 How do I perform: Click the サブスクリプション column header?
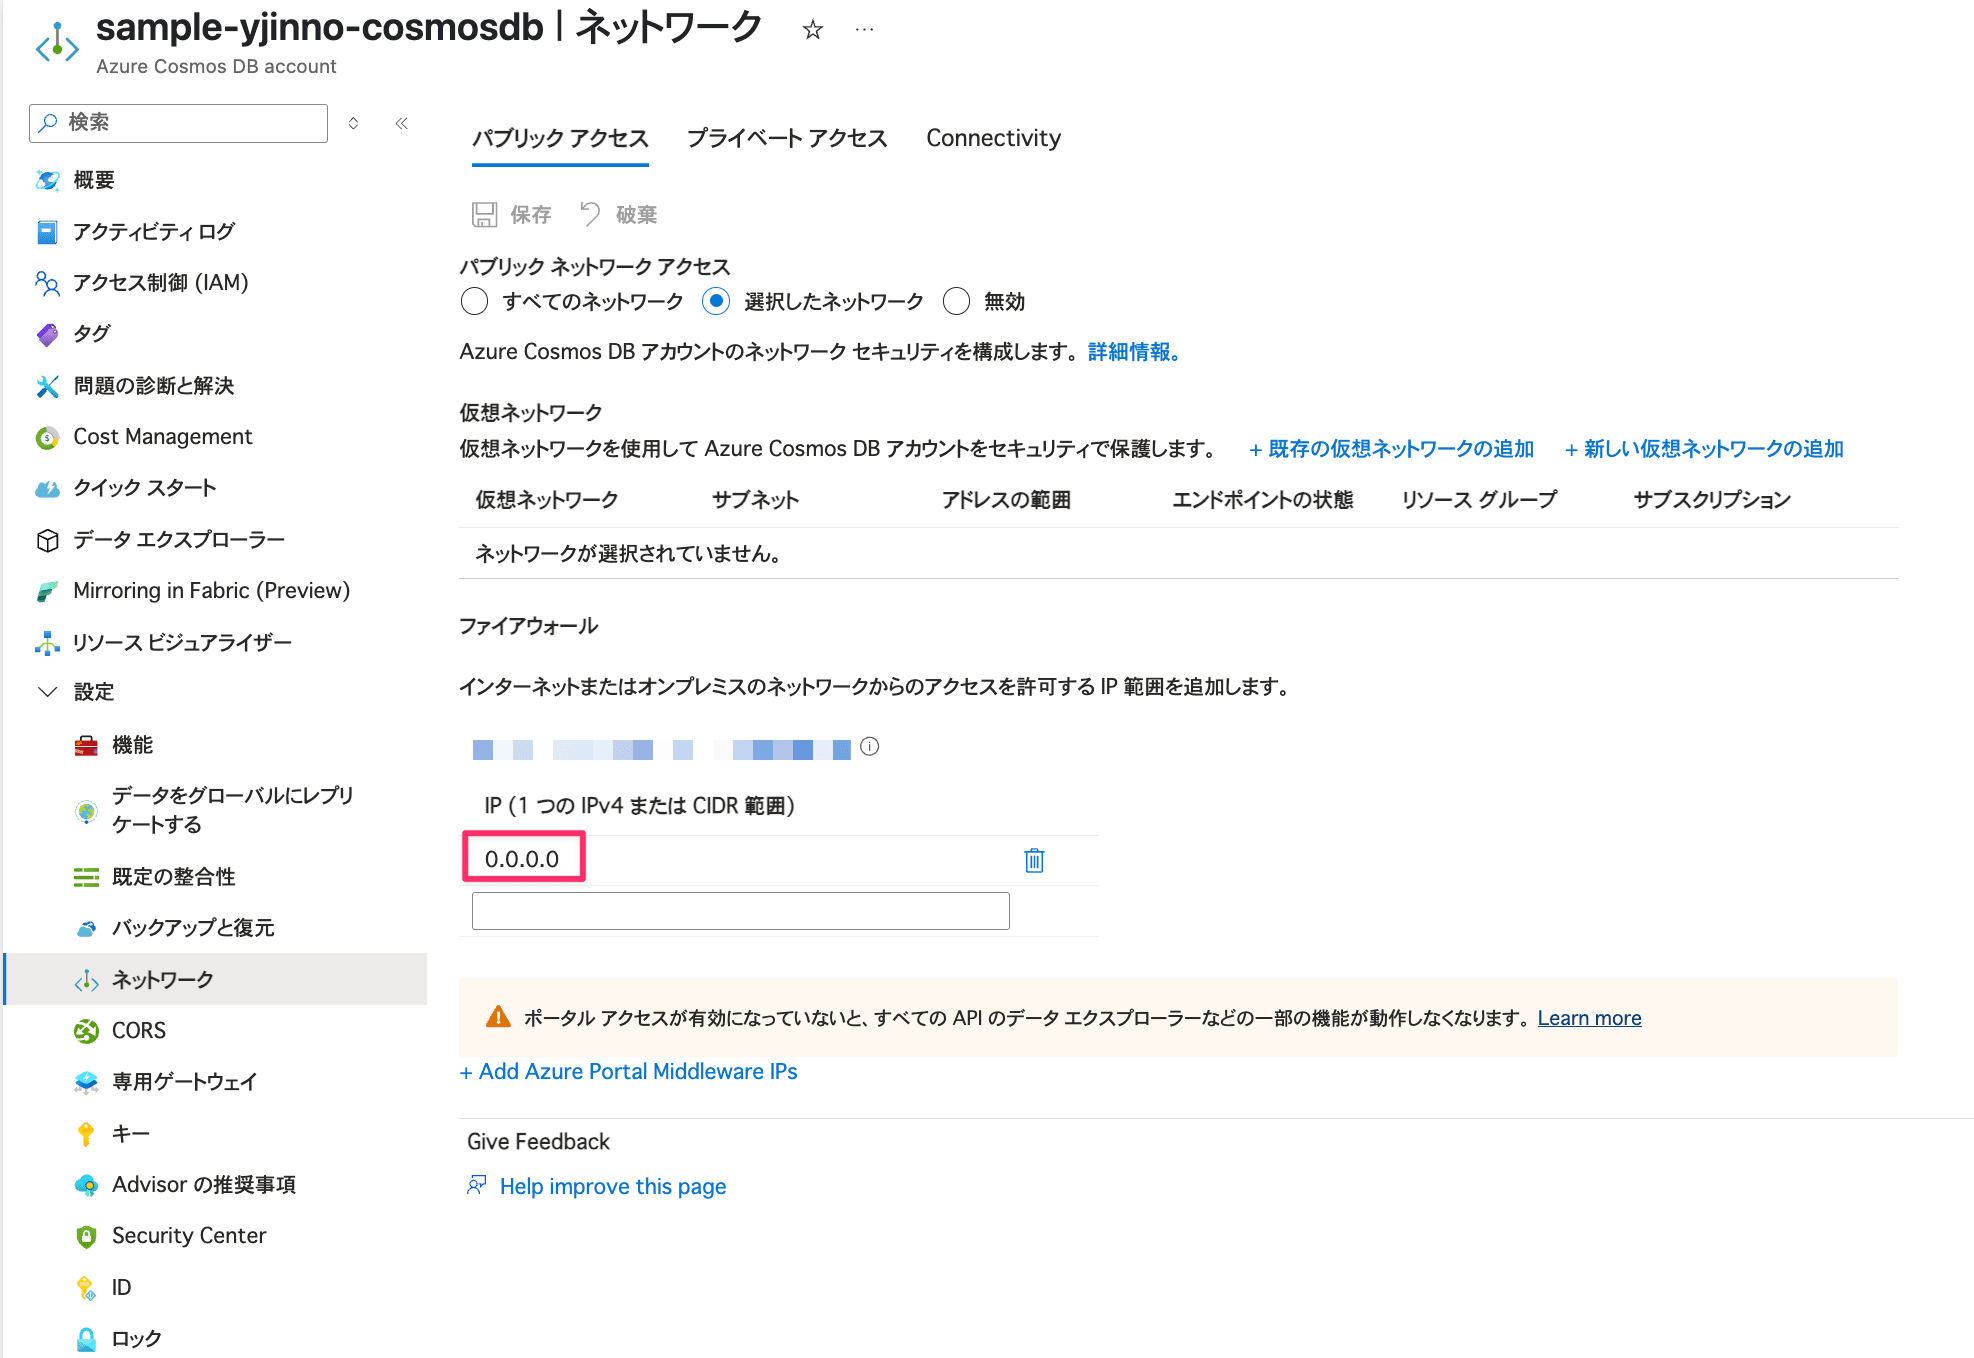(1712, 500)
